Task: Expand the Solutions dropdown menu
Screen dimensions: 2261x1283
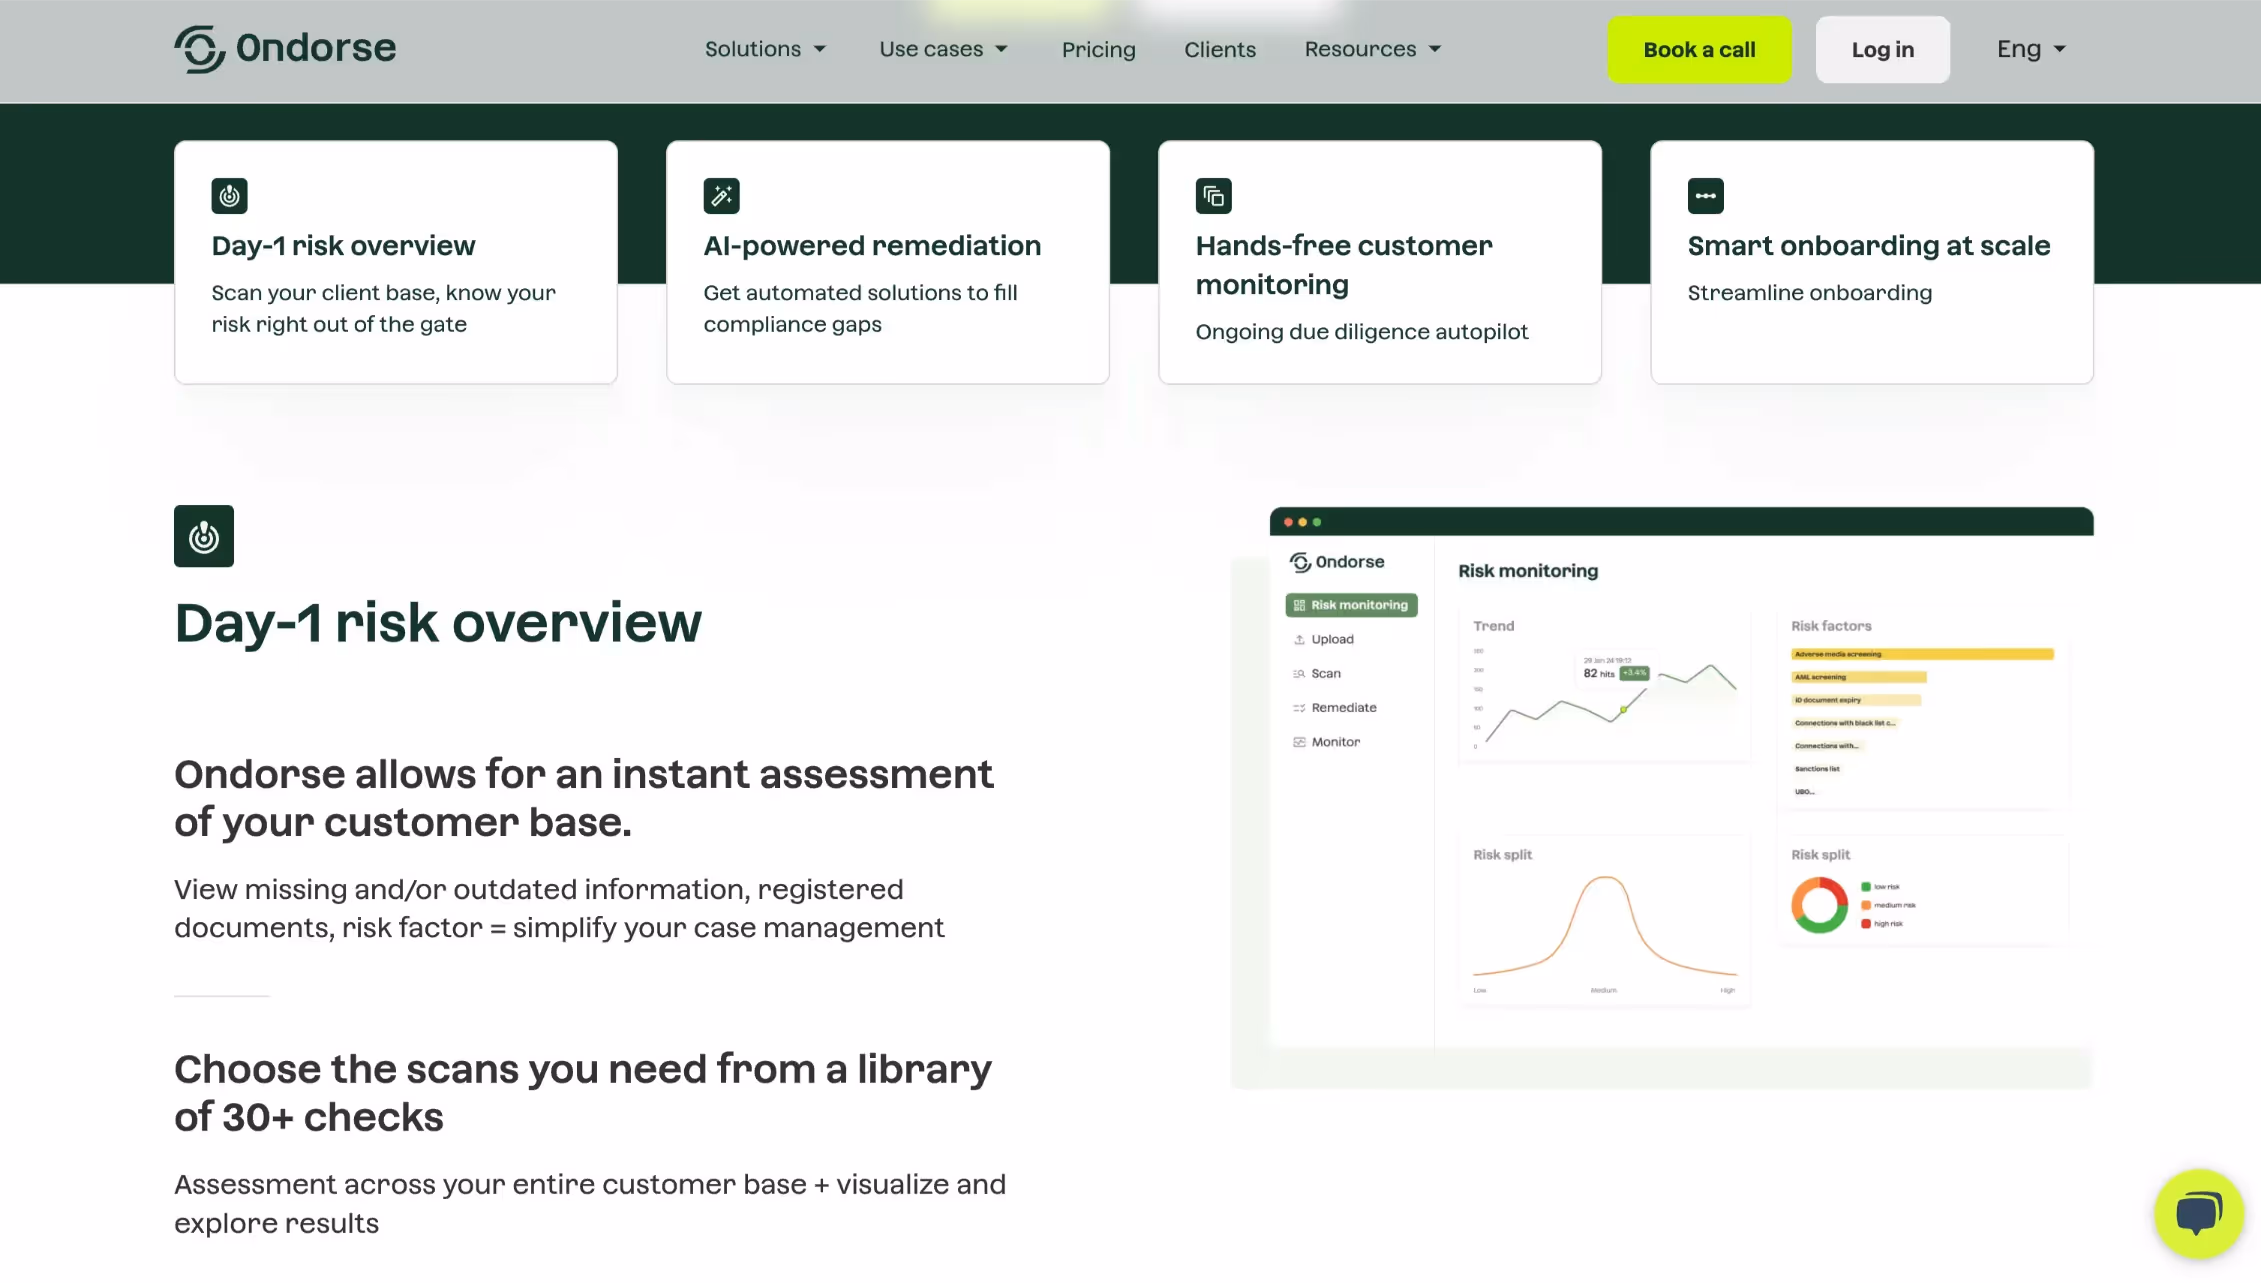Action: pos(765,49)
